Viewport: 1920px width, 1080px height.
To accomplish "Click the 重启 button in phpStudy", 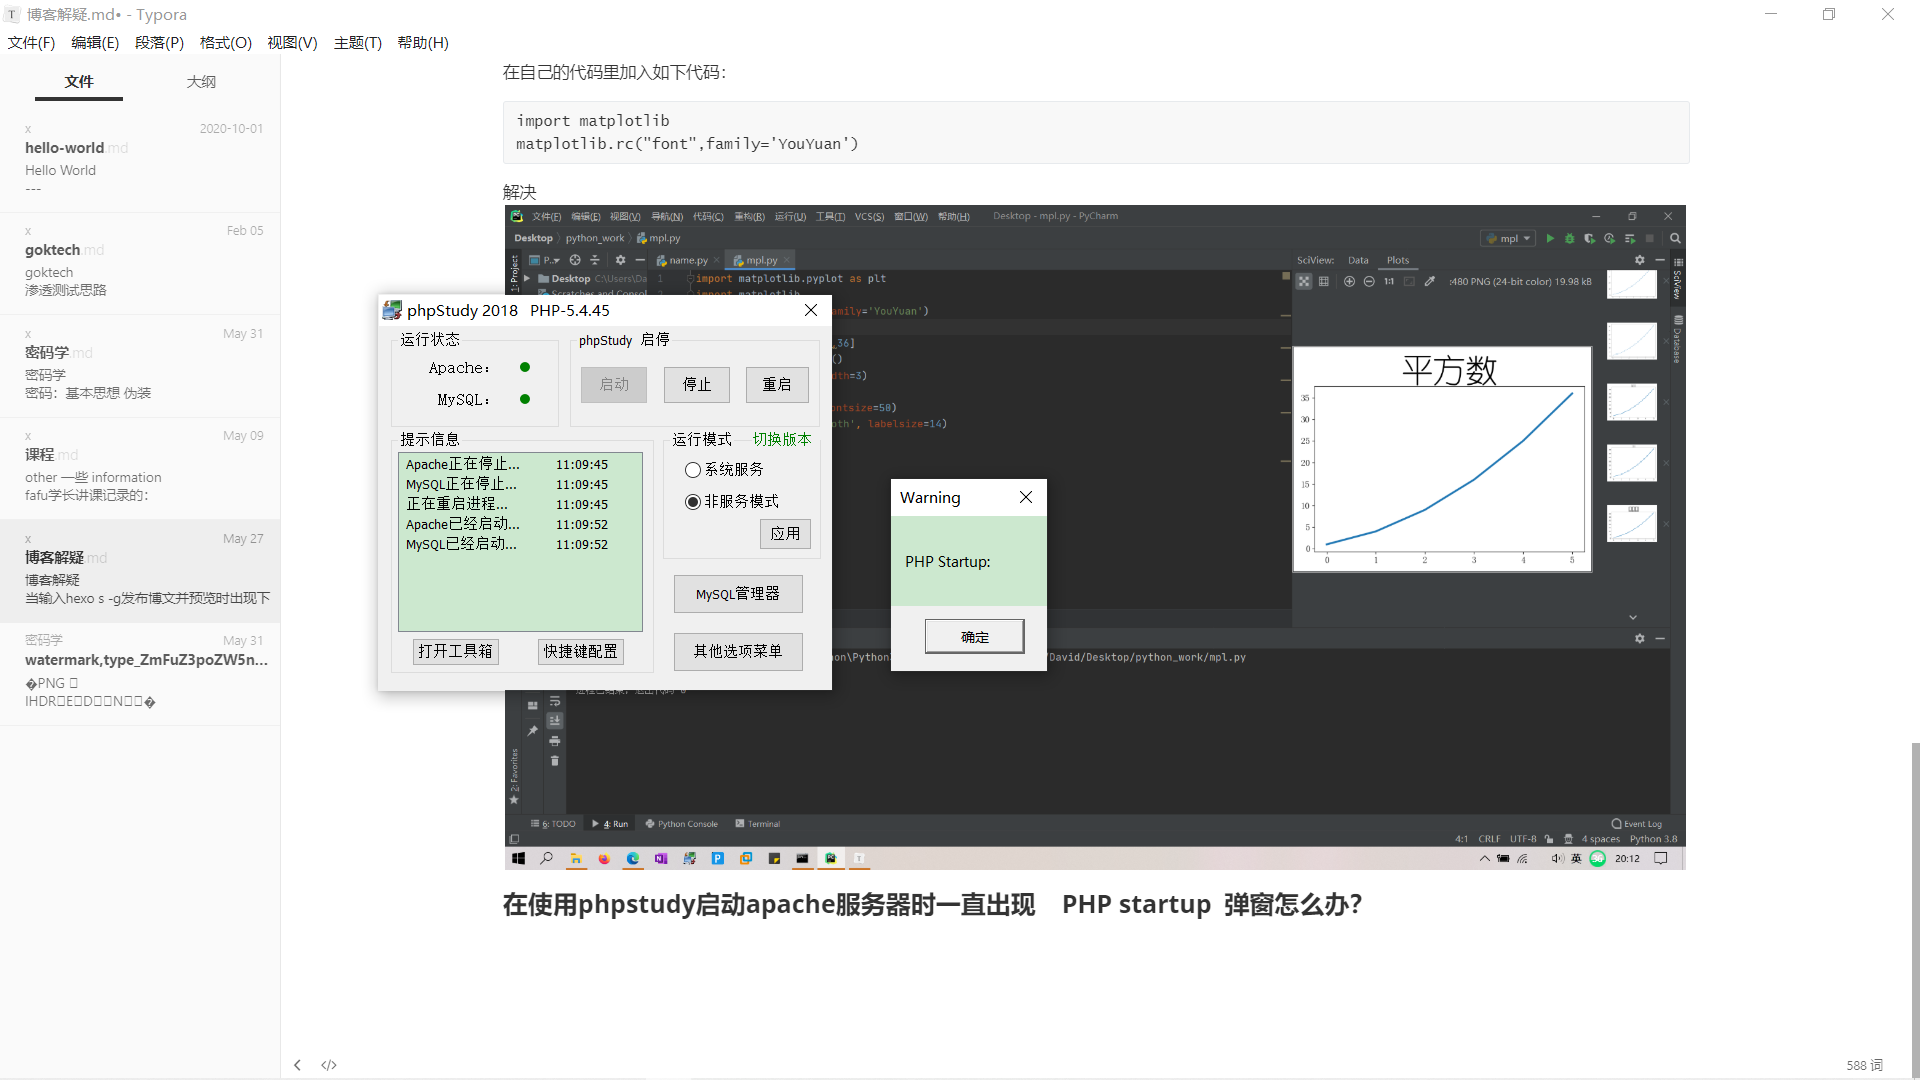I will coord(777,384).
